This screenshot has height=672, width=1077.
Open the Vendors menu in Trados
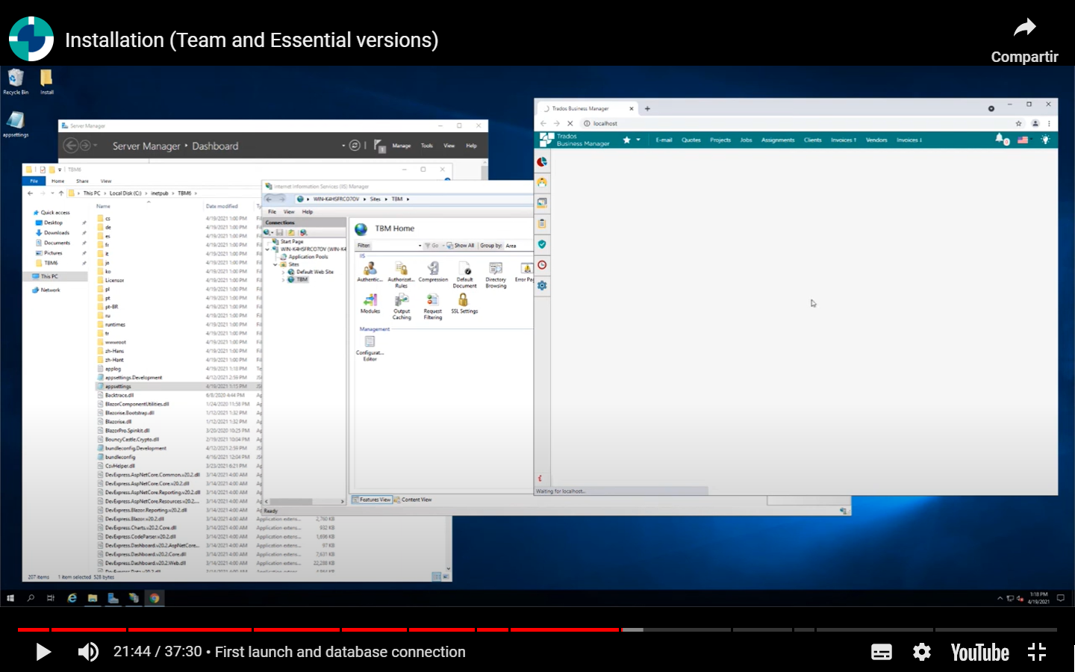pos(876,139)
